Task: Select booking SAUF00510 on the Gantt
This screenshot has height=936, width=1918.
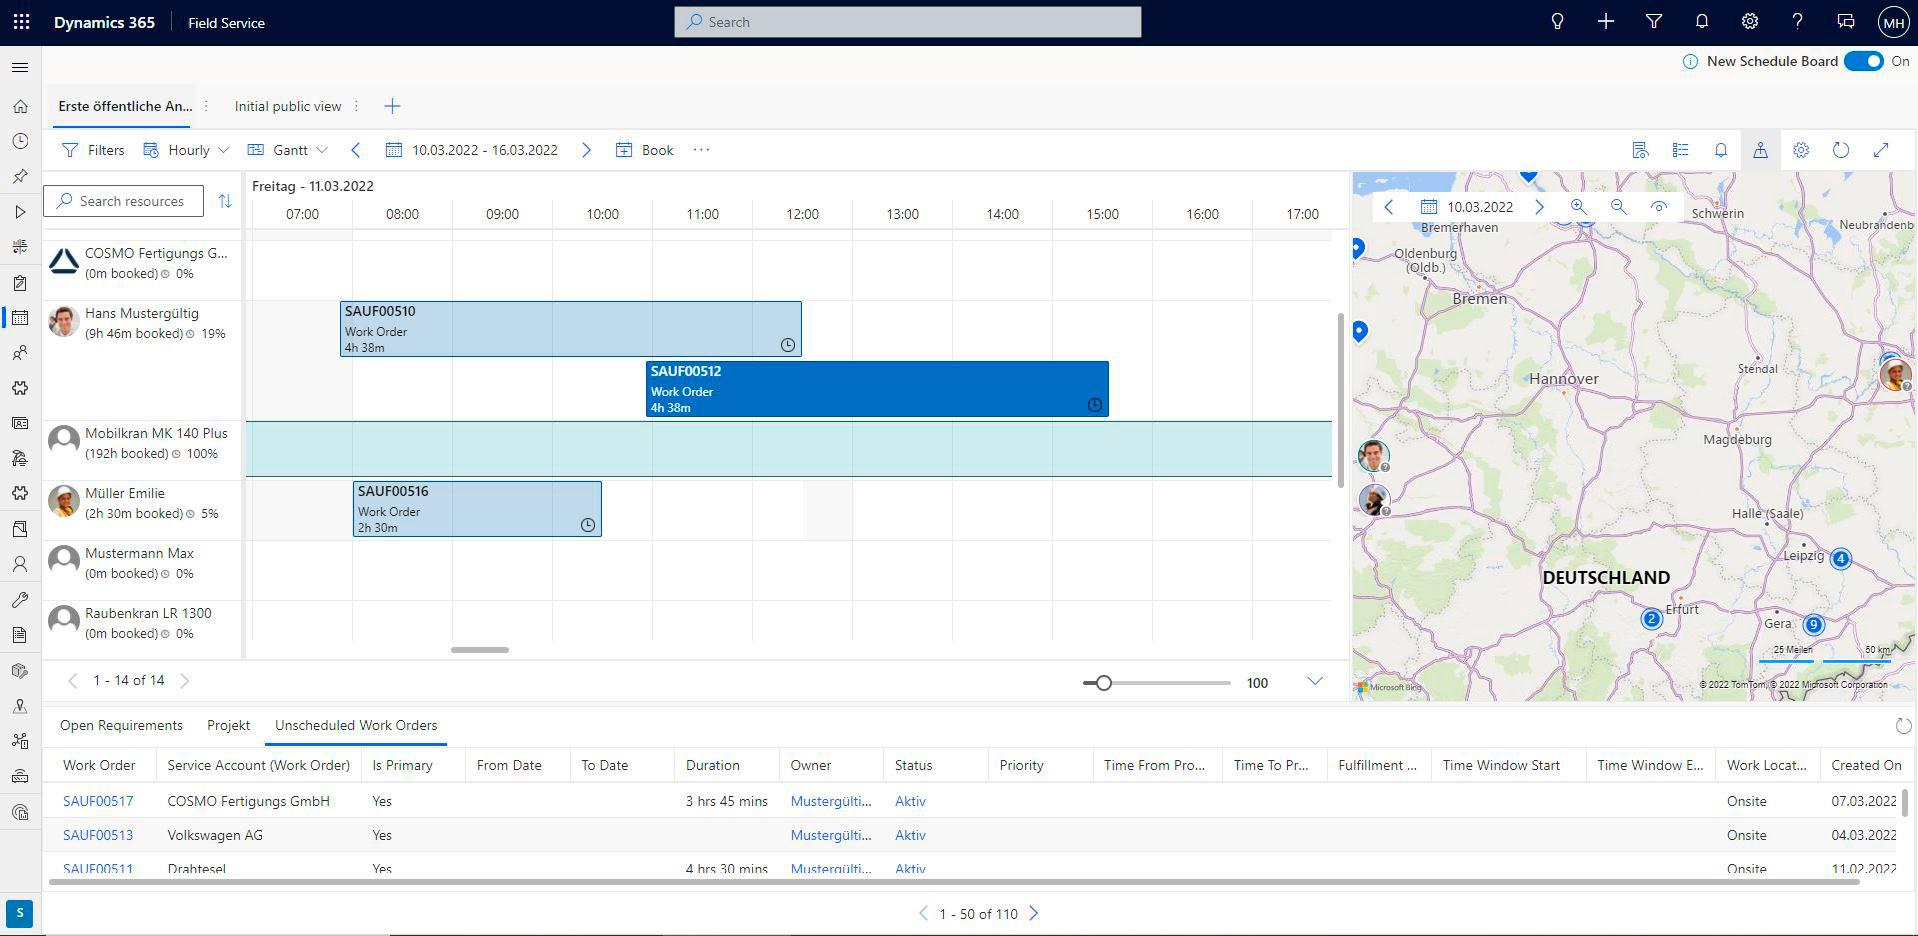Action: (571, 329)
